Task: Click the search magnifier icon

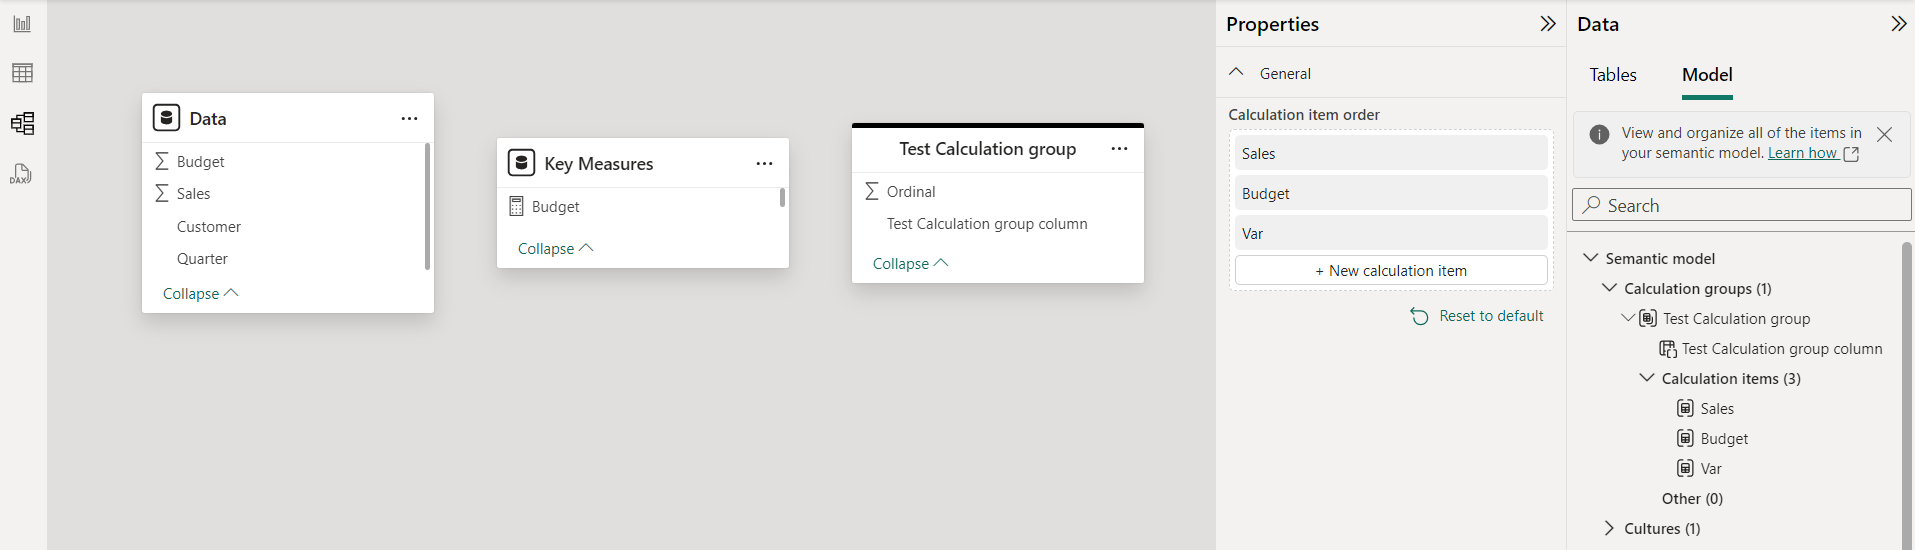Action: [x=1592, y=204]
